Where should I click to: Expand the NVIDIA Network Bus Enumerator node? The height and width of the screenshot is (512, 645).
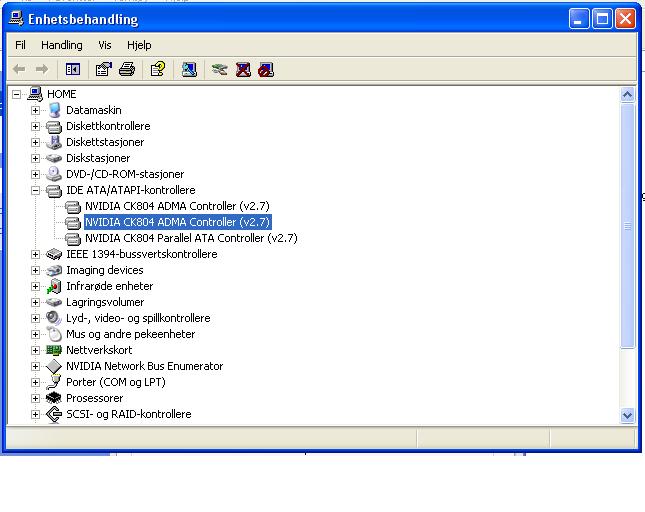(x=35, y=366)
